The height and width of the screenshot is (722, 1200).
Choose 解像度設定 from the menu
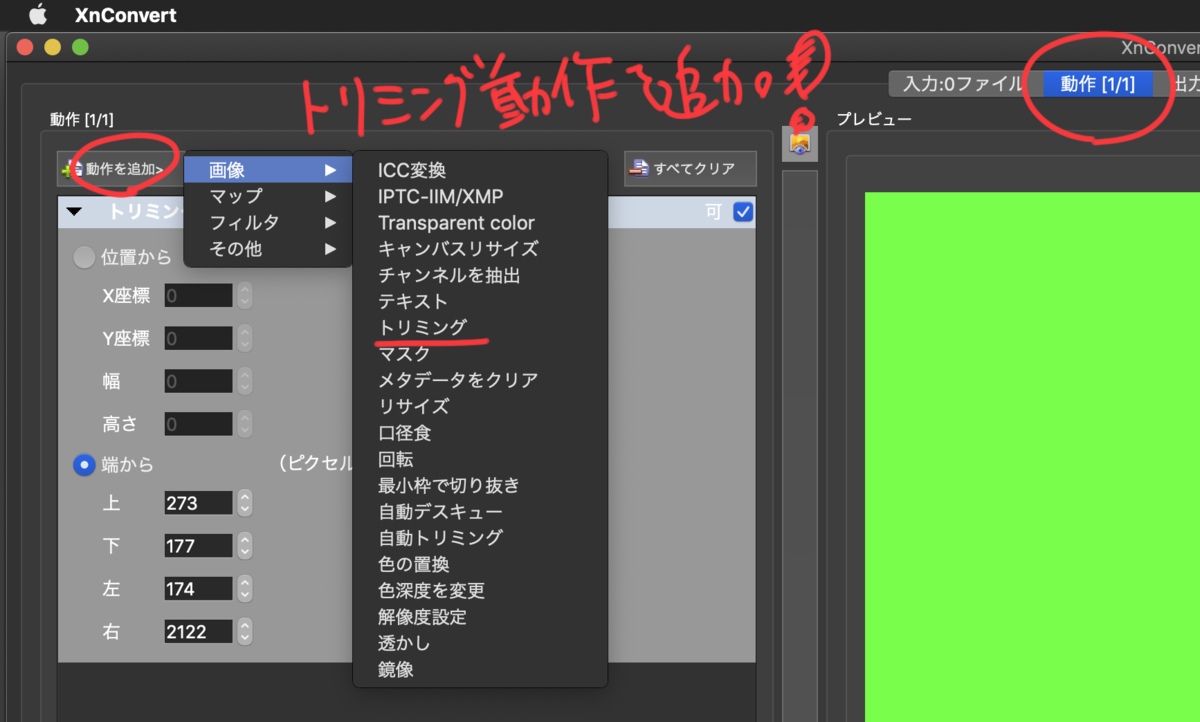point(480,617)
